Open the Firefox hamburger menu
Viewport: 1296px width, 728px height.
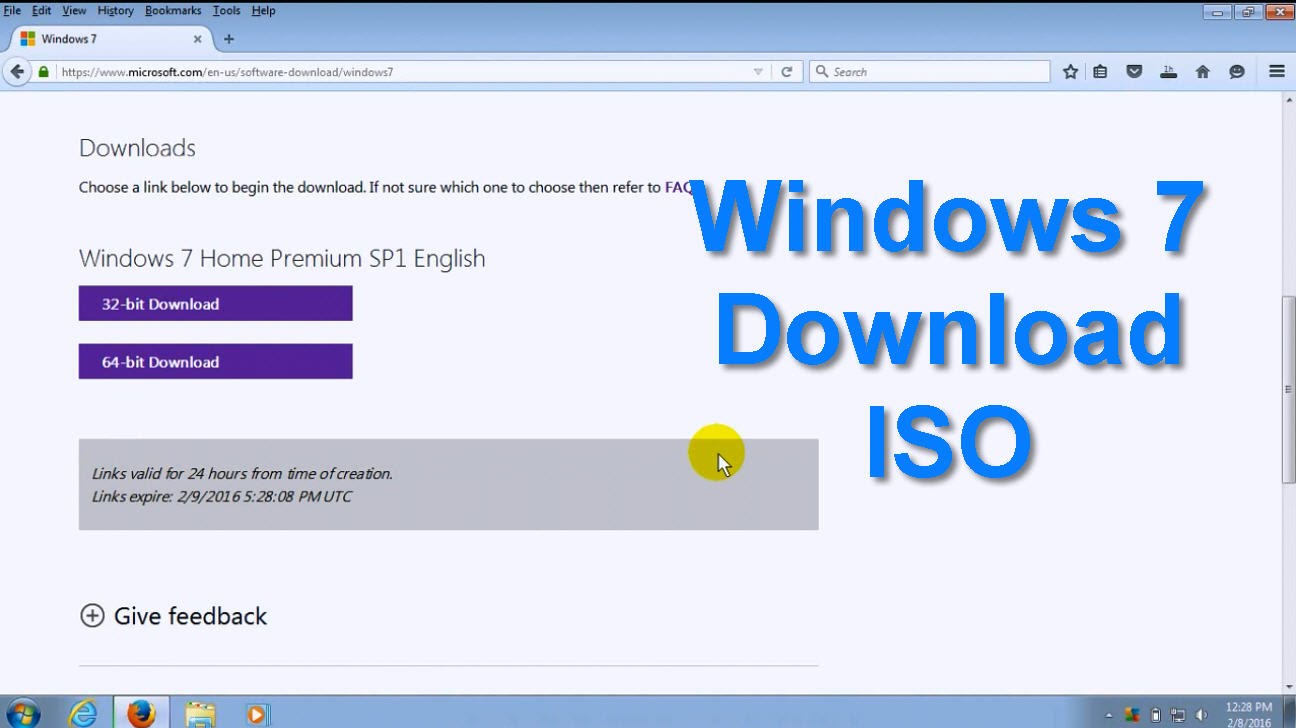click(x=1276, y=72)
